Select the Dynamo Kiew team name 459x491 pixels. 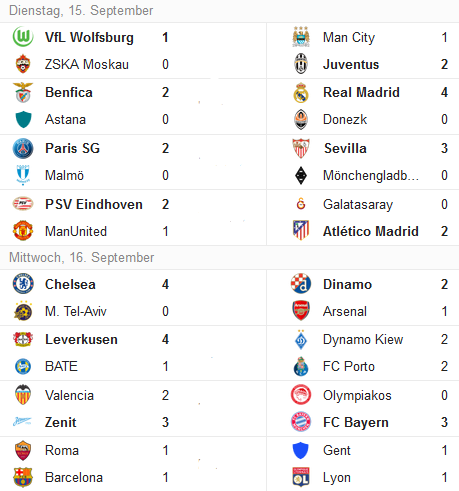[x=363, y=339]
